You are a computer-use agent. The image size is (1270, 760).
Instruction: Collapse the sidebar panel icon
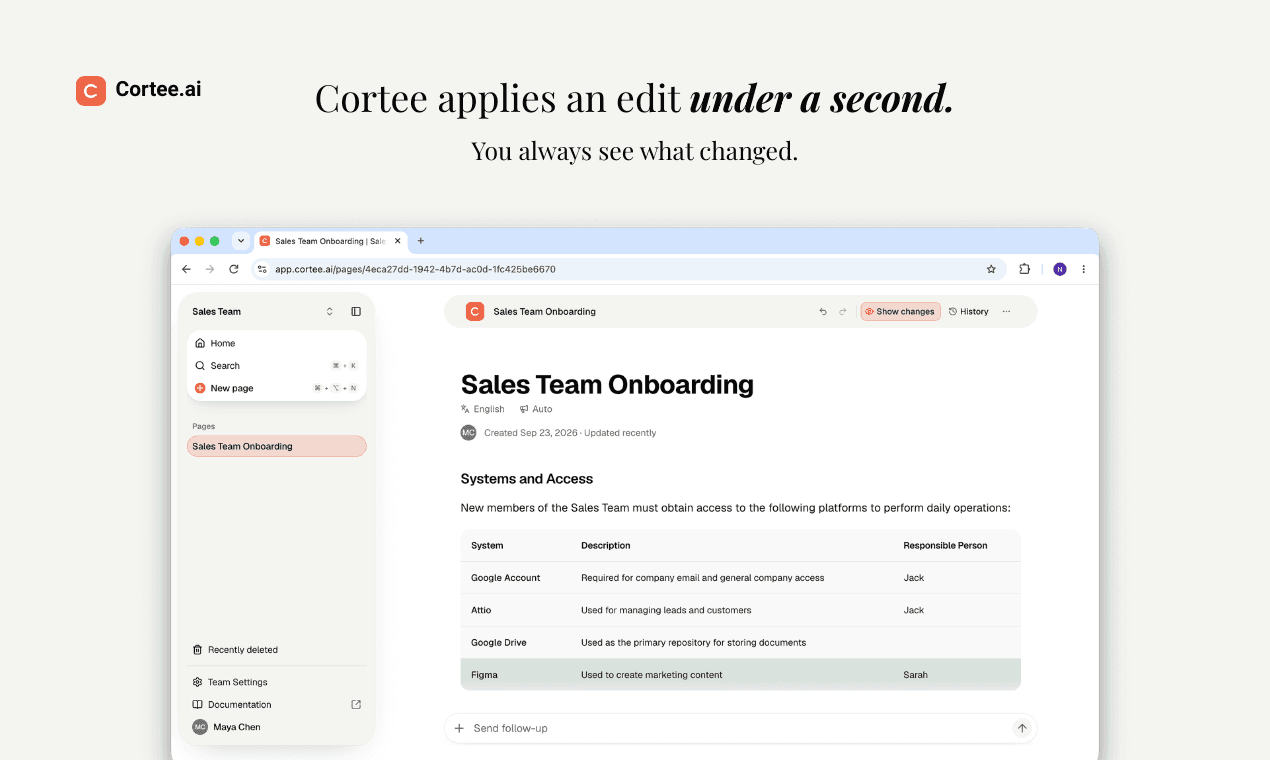tap(356, 312)
